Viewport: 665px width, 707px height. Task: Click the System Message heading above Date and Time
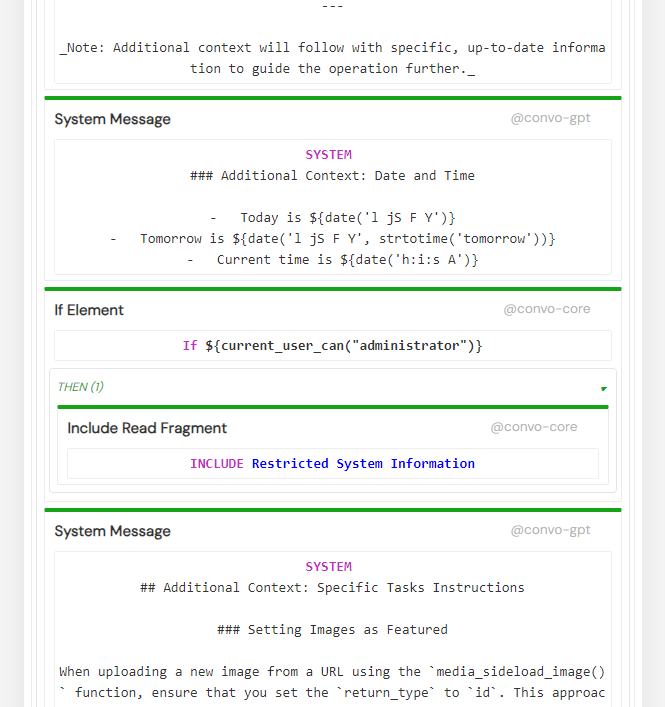[112, 119]
